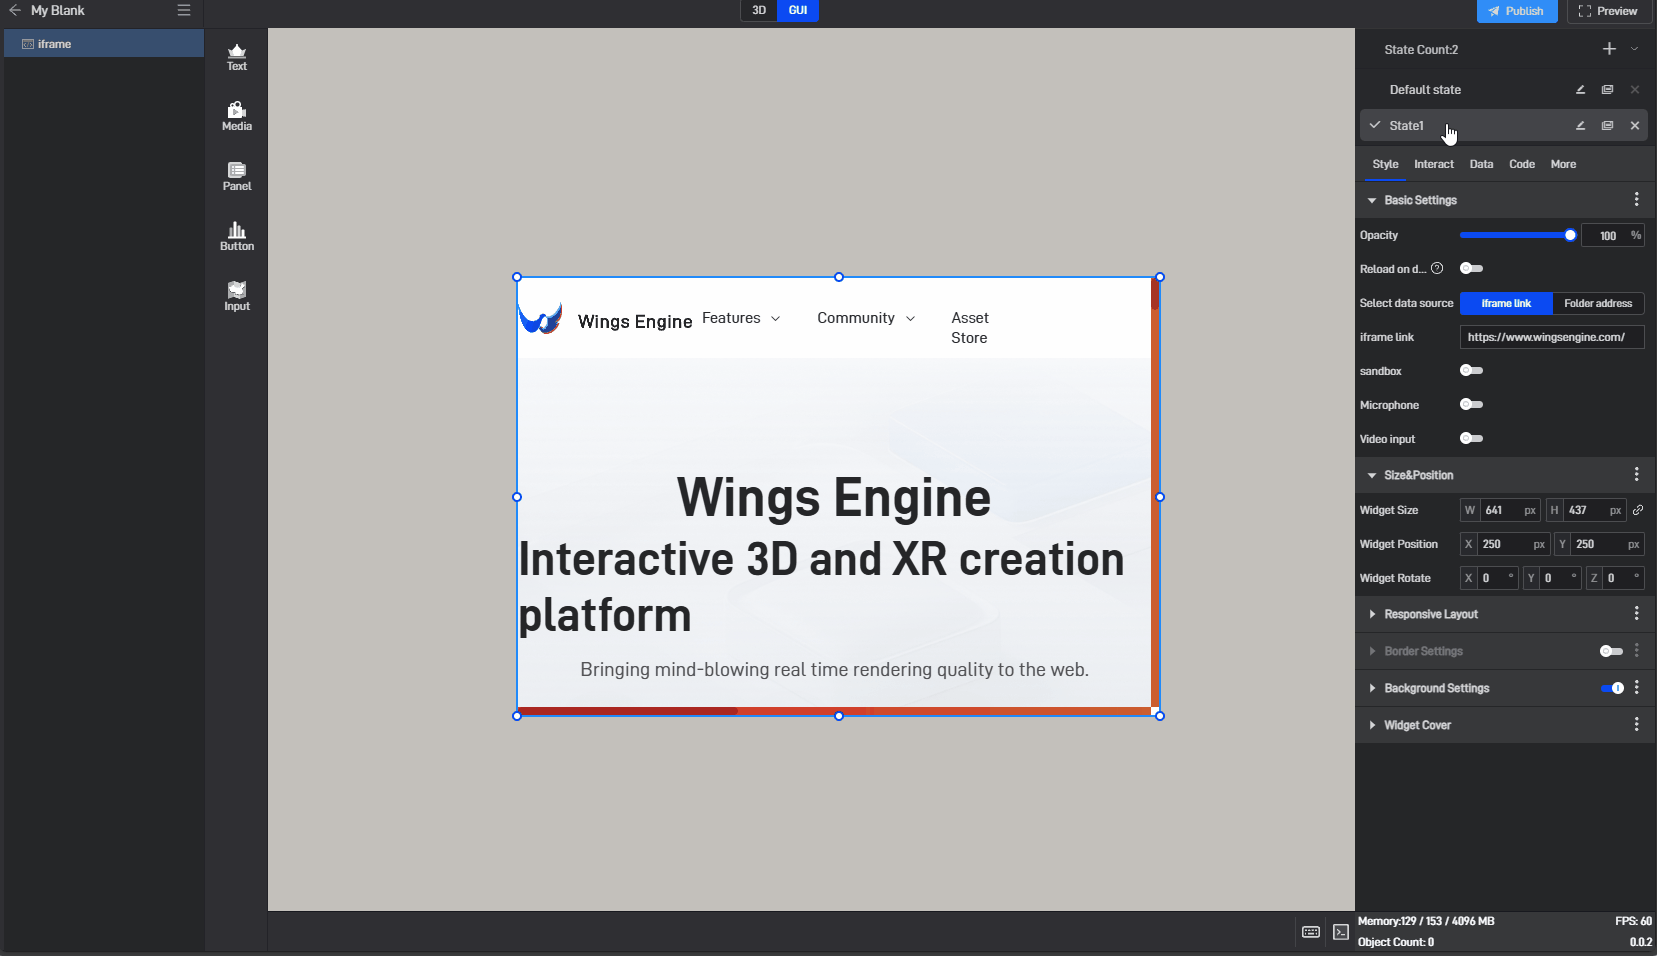Collapse the Size&Position section

(x=1372, y=475)
